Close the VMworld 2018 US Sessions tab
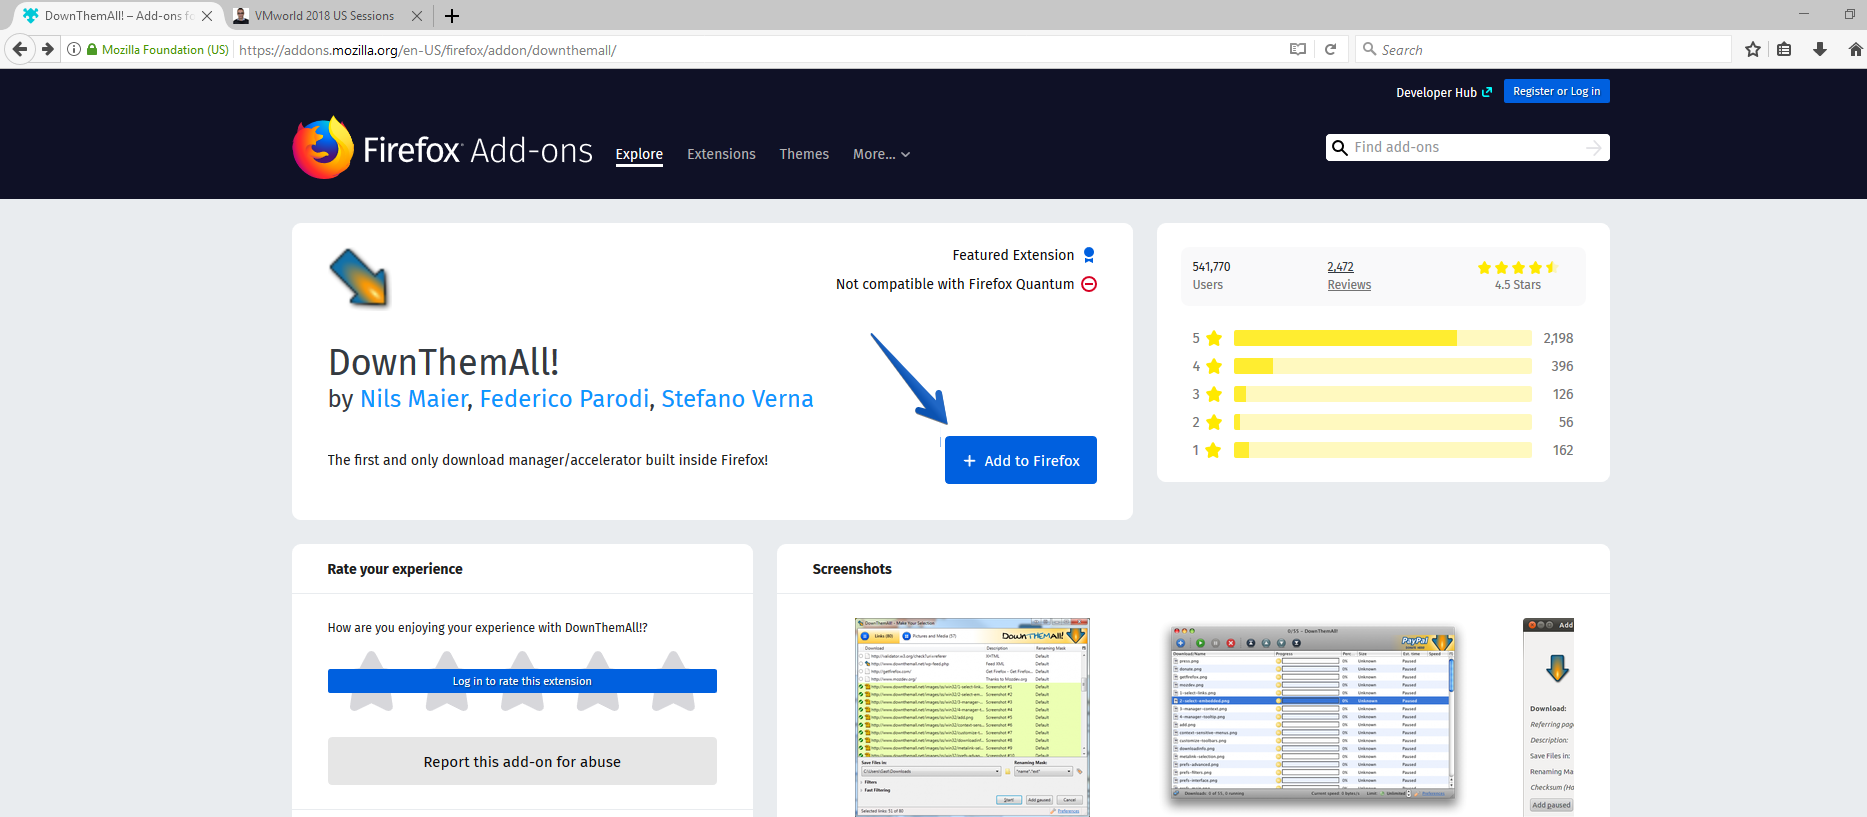Screen dimensions: 1867x817 click(x=417, y=16)
